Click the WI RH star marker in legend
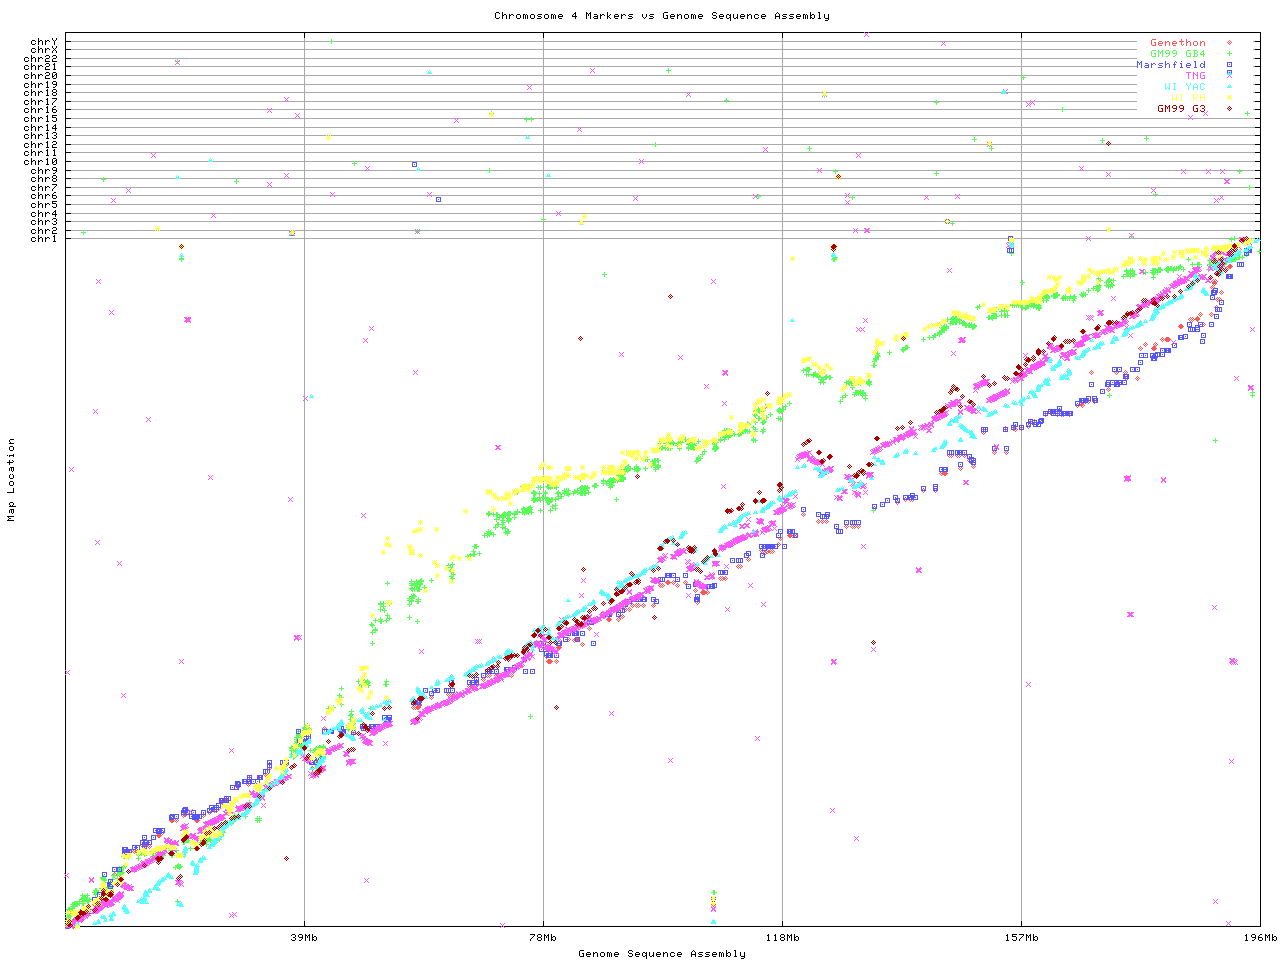Image resolution: width=1280 pixels, height=960 pixels. [1229, 98]
